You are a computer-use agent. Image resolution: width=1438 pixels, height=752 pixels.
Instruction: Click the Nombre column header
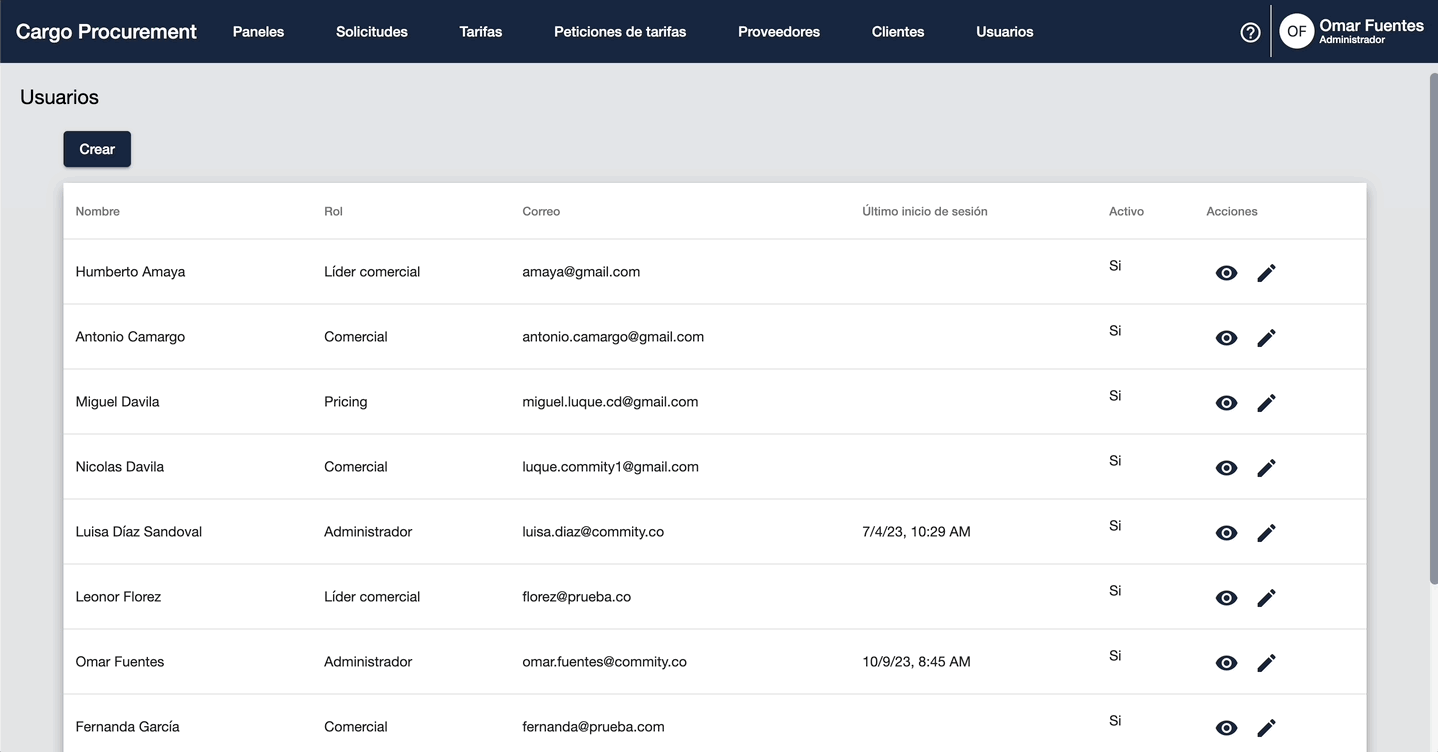98,211
